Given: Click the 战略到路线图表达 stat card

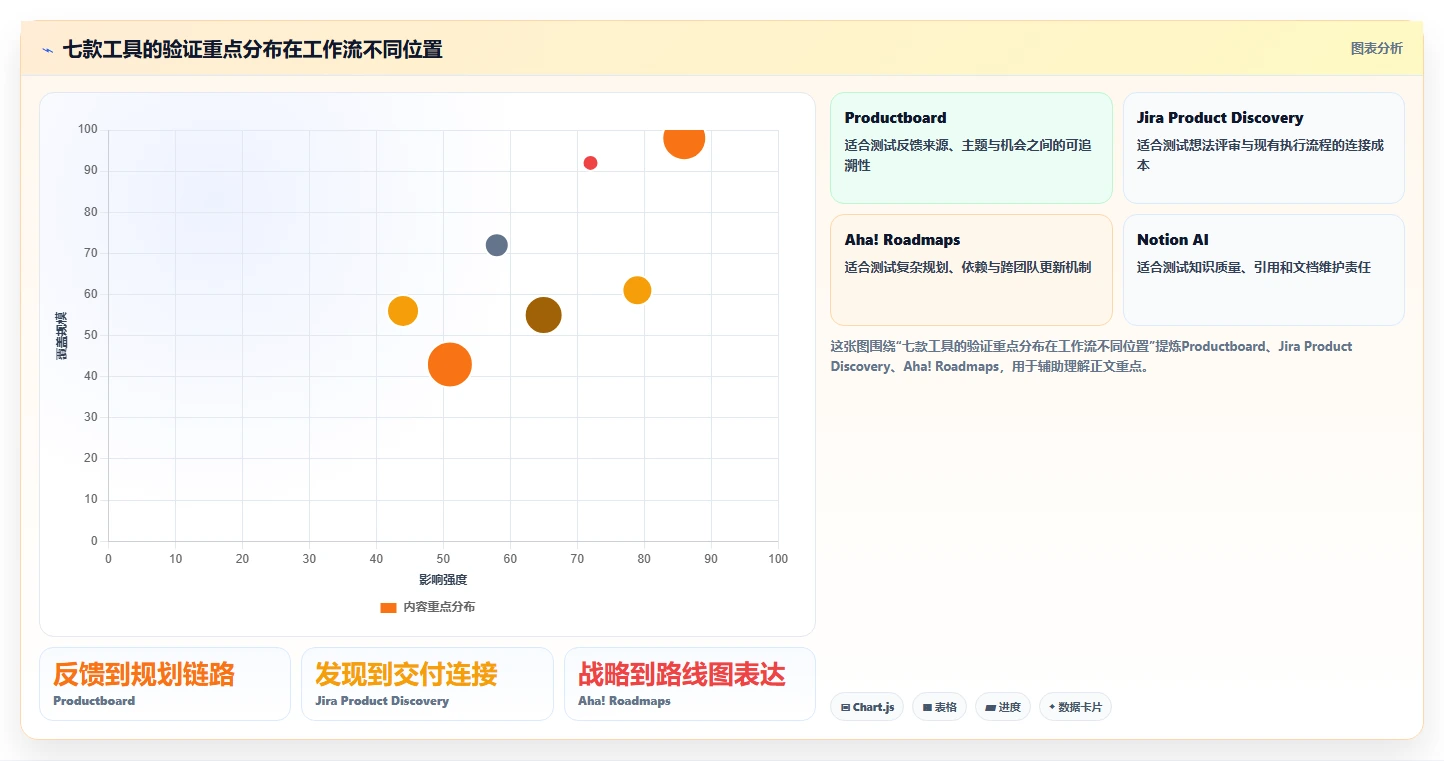Looking at the screenshot, I should tap(690, 684).
